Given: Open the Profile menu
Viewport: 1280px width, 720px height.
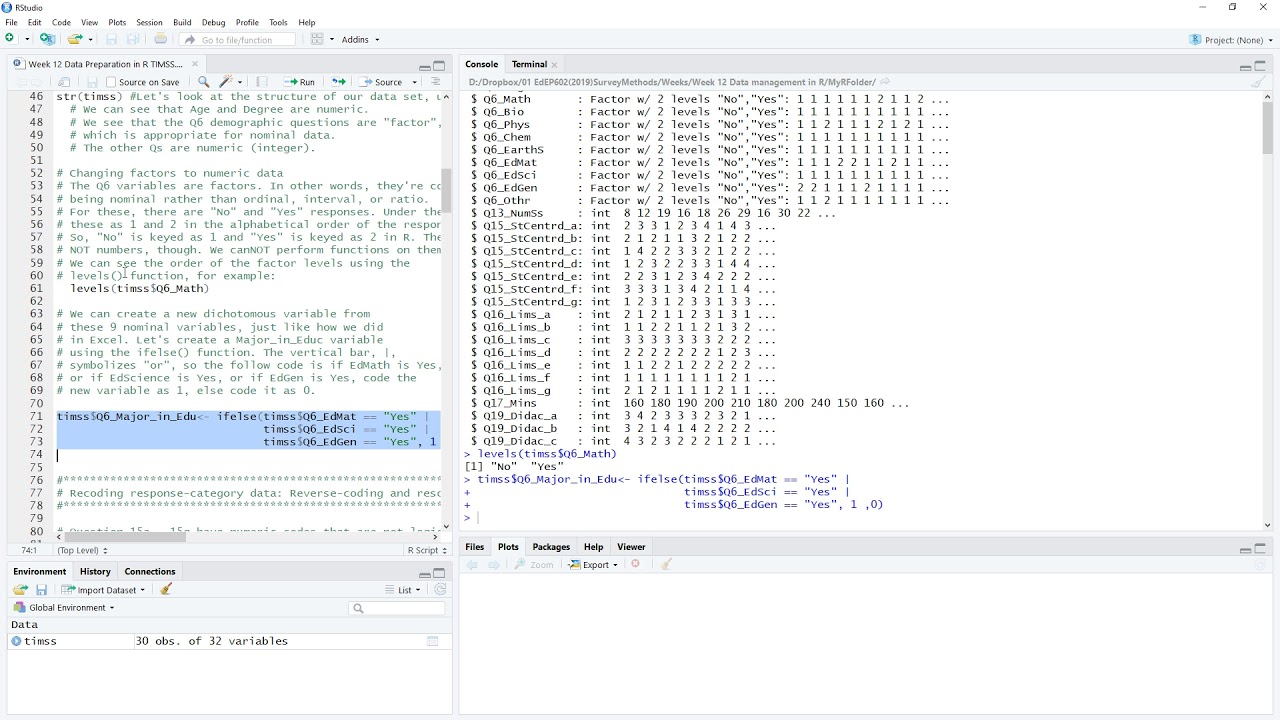Looking at the screenshot, I should point(247,22).
